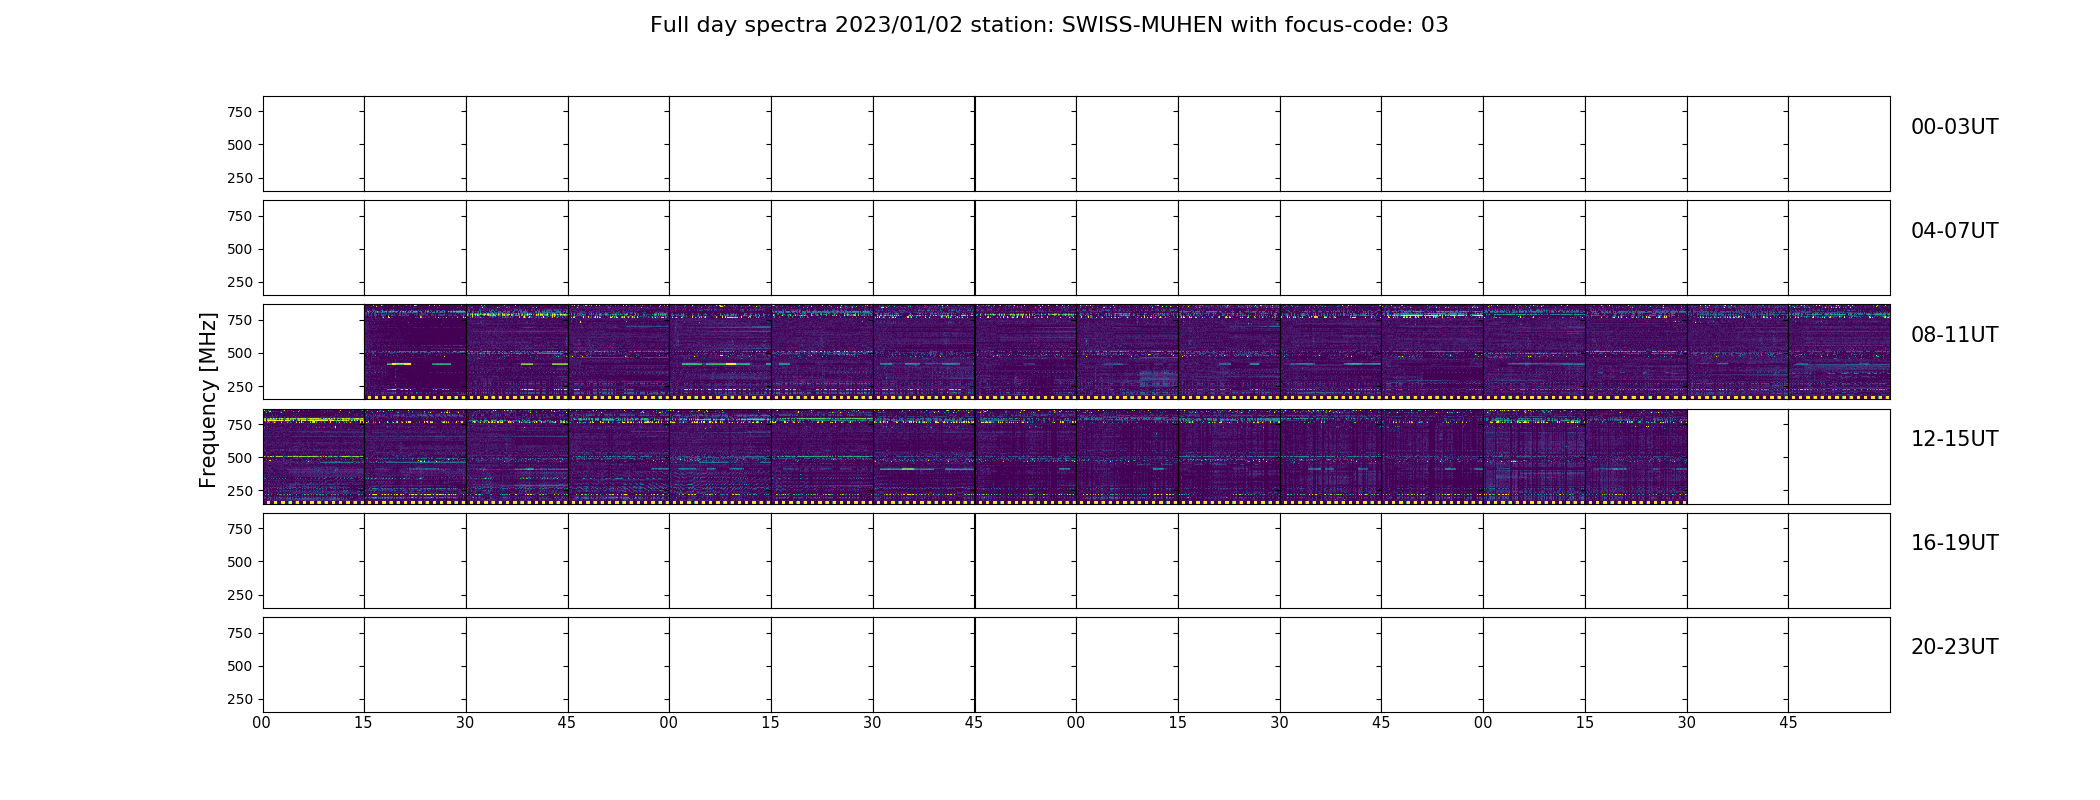Click the 750 tick of the 00-03UT row
Viewport: 2100px width, 800px height.
click(239, 112)
